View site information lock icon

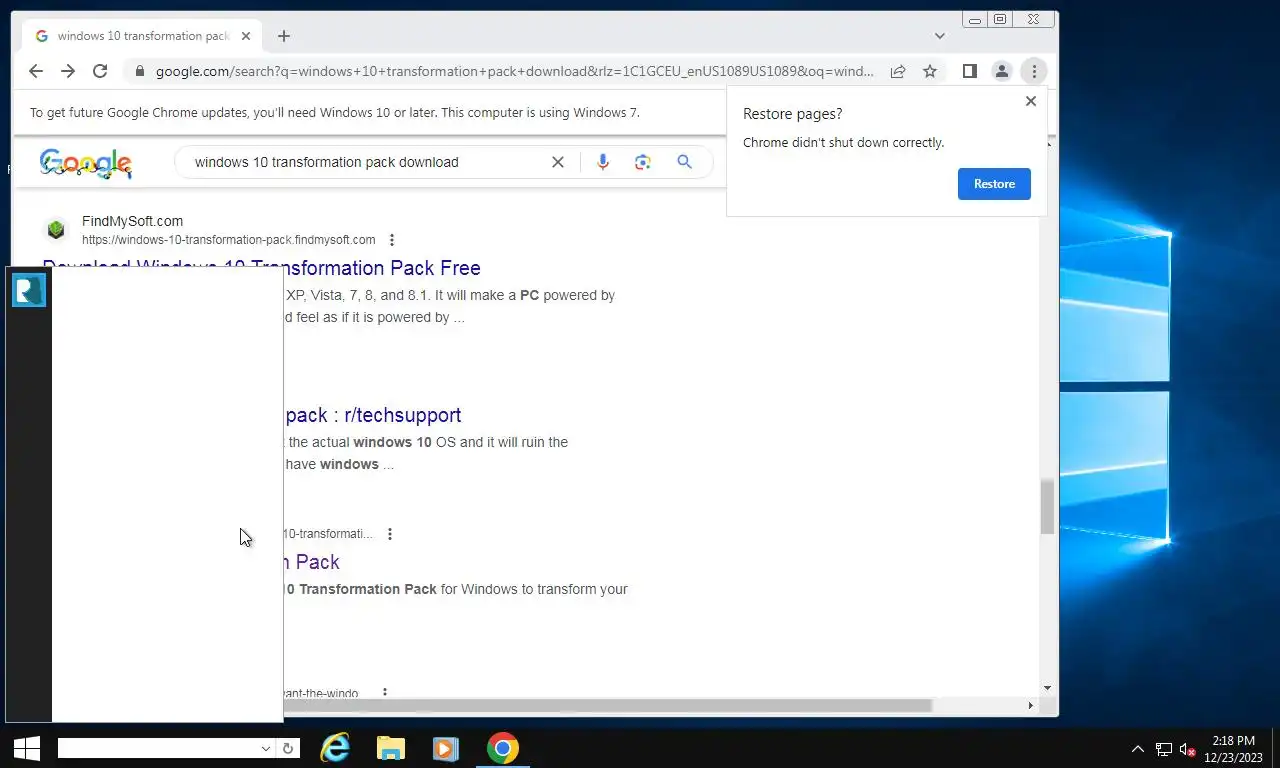(x=139, y=71)
